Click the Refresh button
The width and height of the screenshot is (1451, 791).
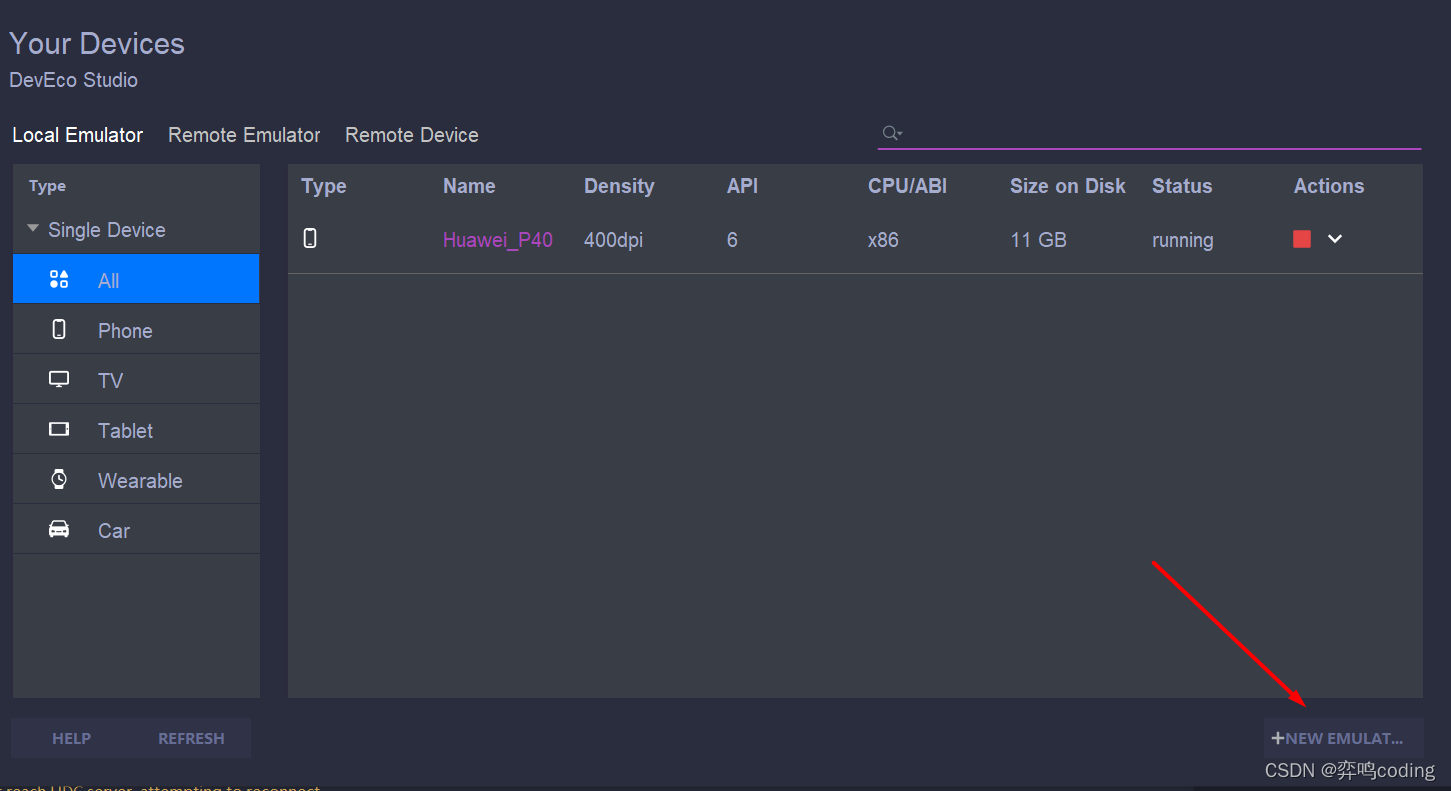[x=191, y=738]
